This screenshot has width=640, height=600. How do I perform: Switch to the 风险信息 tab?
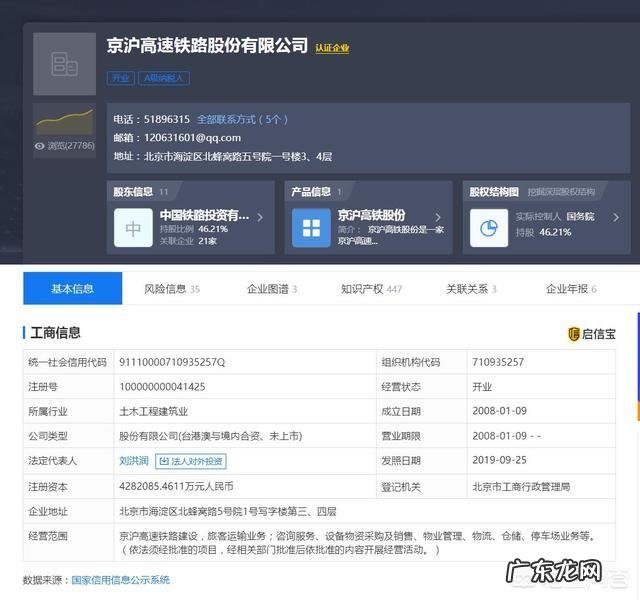point(172,289)
